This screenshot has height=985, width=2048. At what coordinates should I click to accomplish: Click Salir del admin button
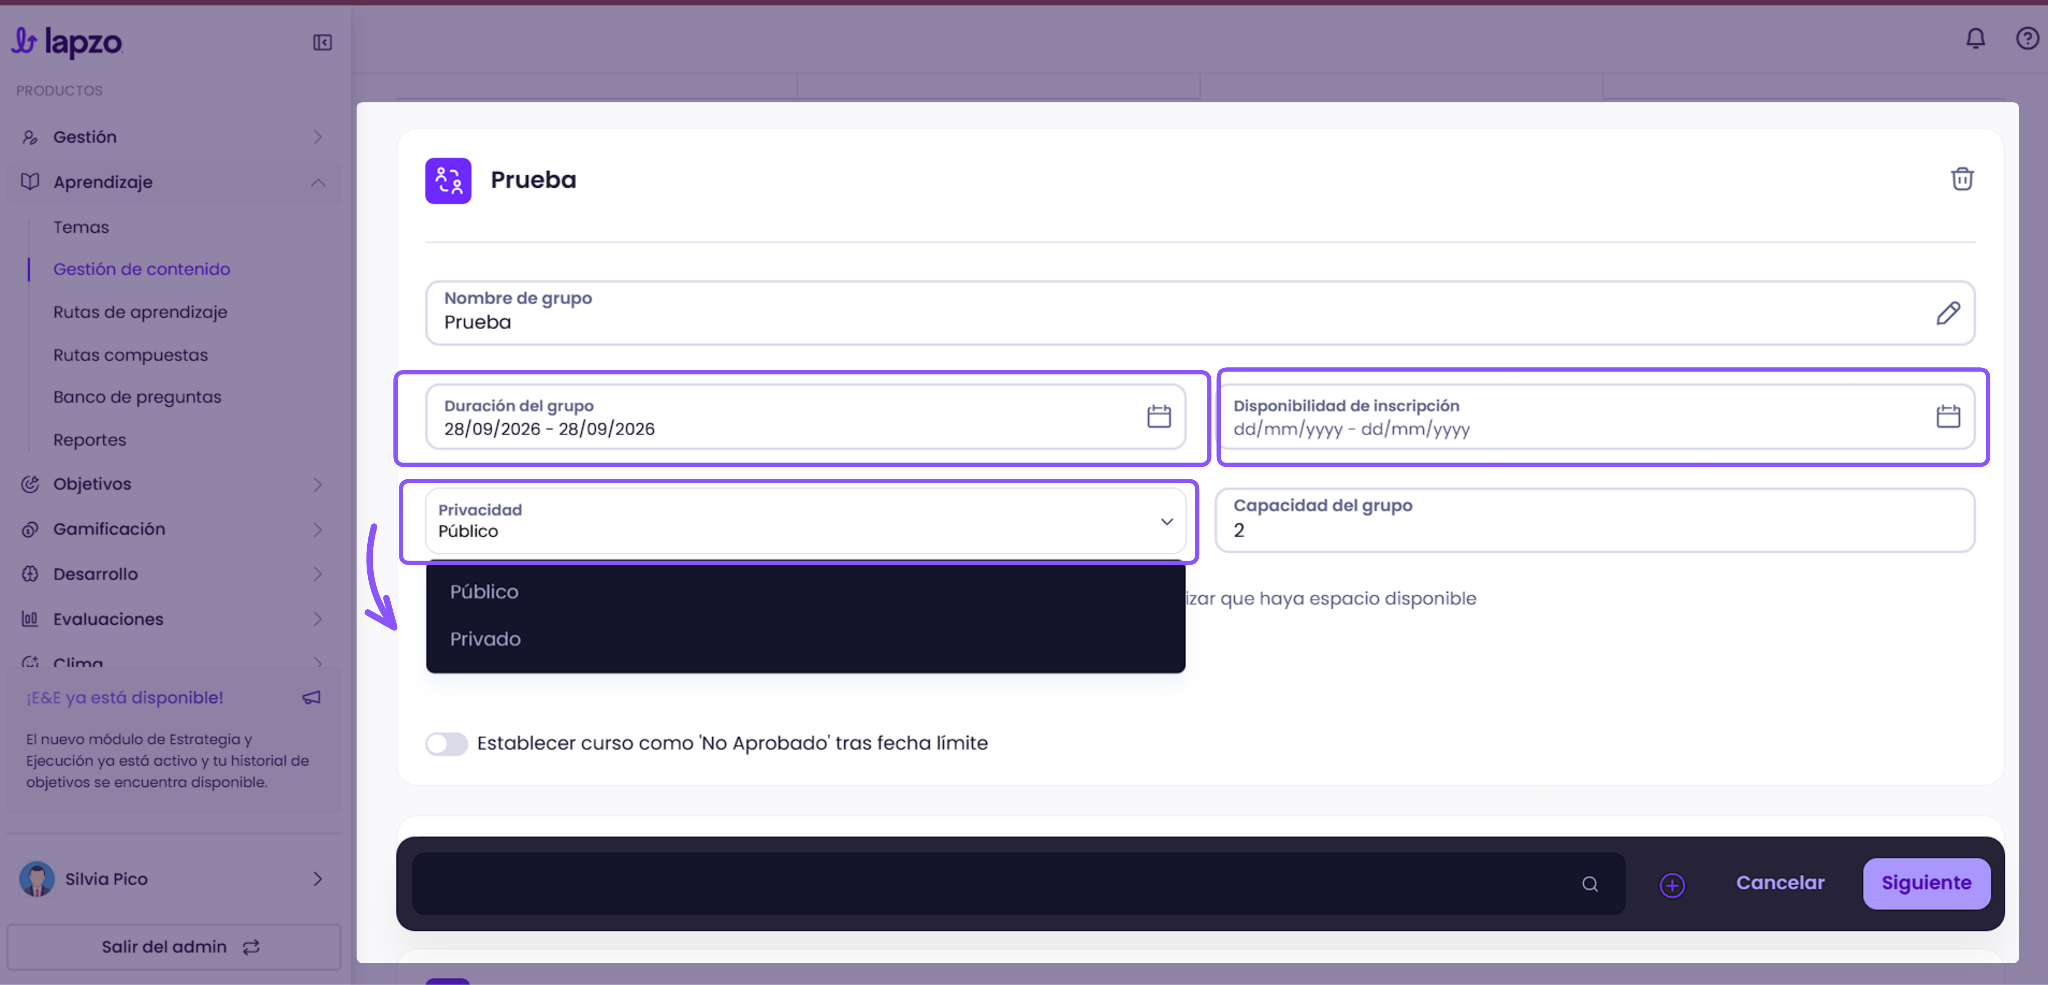(174, 947)
